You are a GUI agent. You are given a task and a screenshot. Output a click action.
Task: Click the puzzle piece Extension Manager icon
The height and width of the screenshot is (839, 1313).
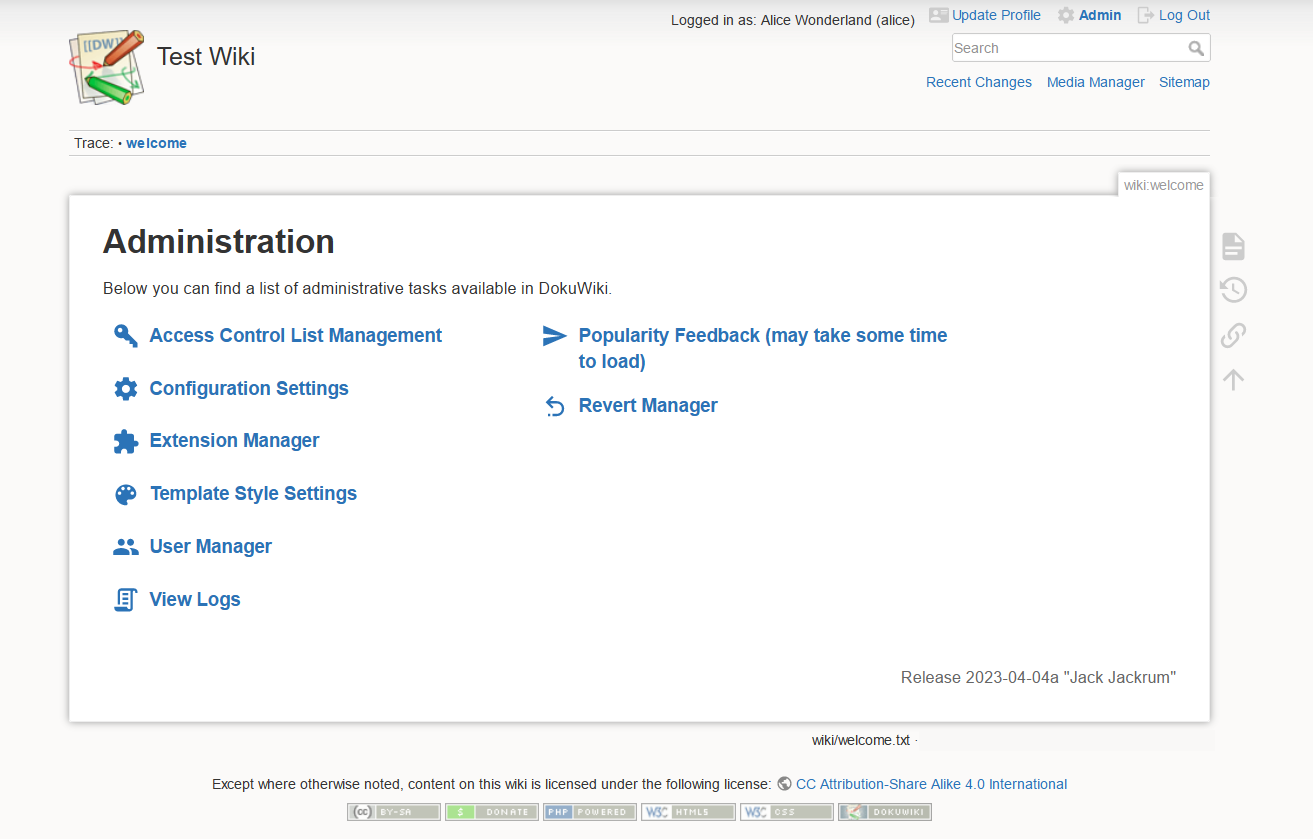(x=126, y=441)
